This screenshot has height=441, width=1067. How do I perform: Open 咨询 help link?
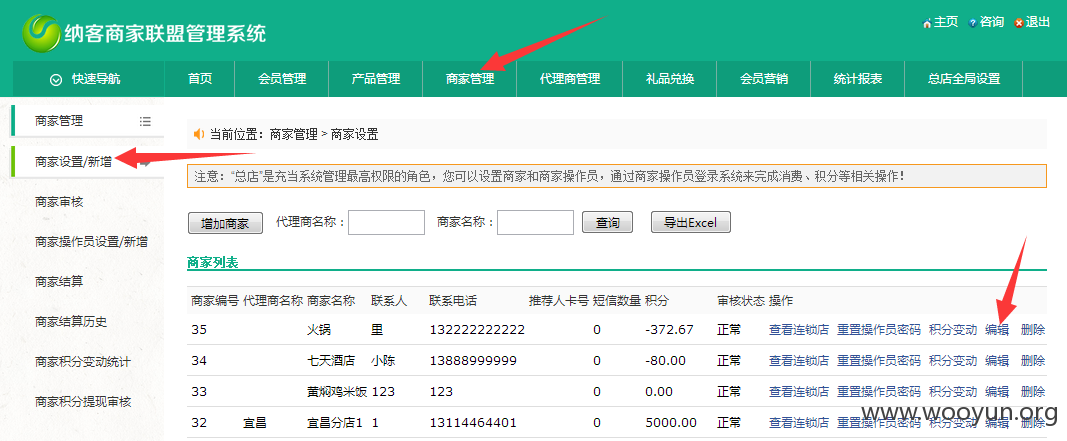pos(991,22)
